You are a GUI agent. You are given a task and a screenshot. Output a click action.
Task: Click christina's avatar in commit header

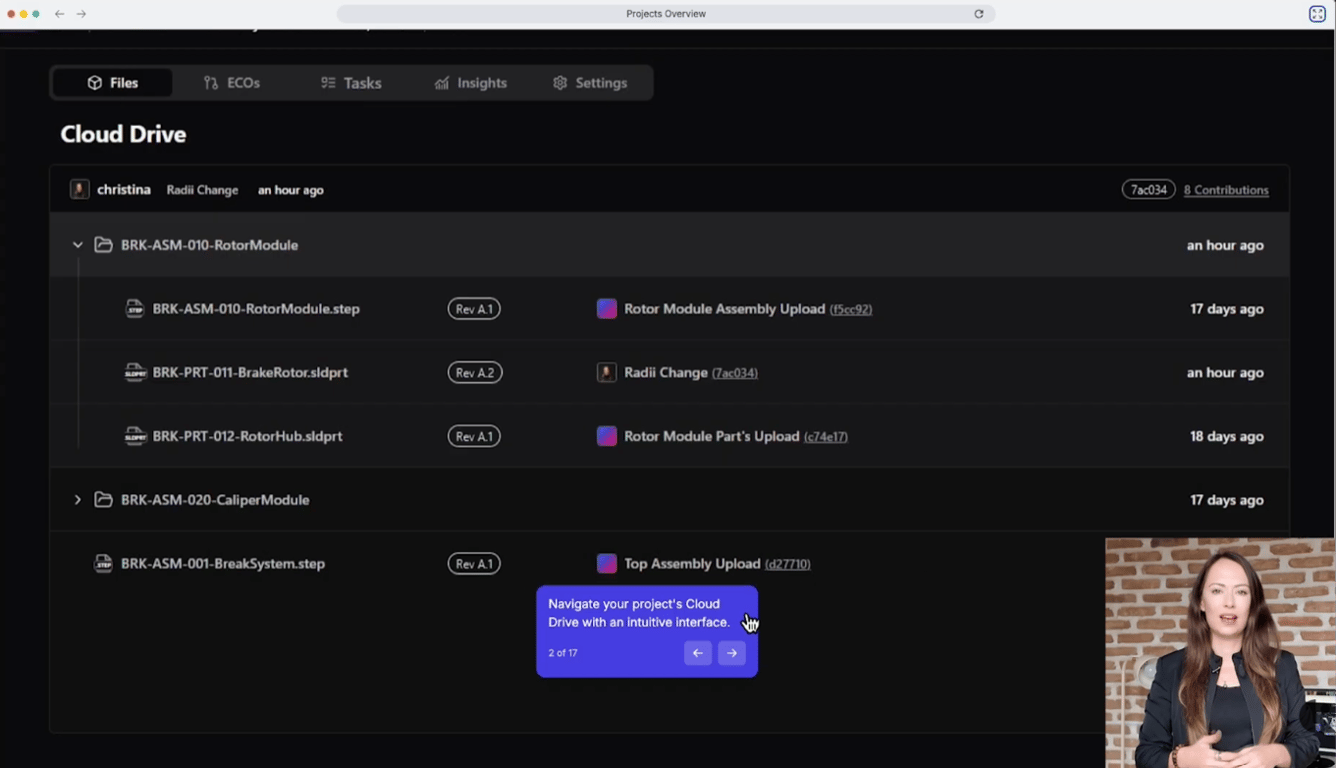click(80, 189)
